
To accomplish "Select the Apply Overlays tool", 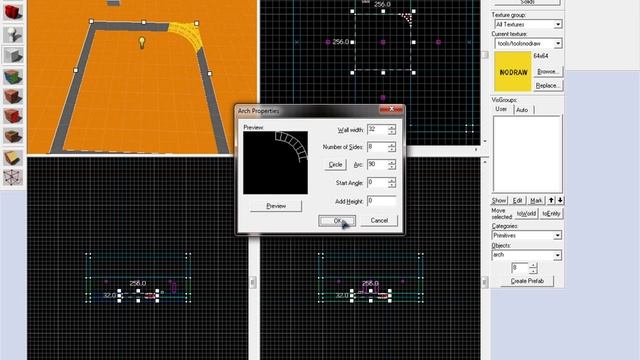I will (x=13, y=137).
